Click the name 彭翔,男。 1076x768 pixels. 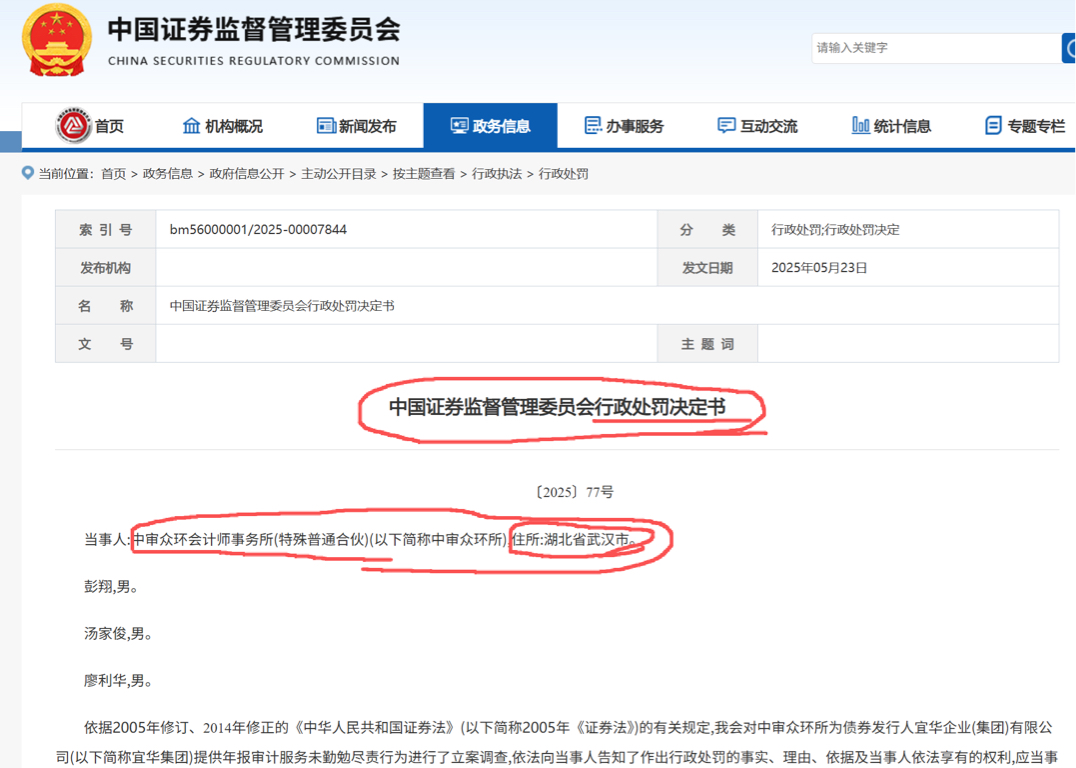[x=110, y=586]
